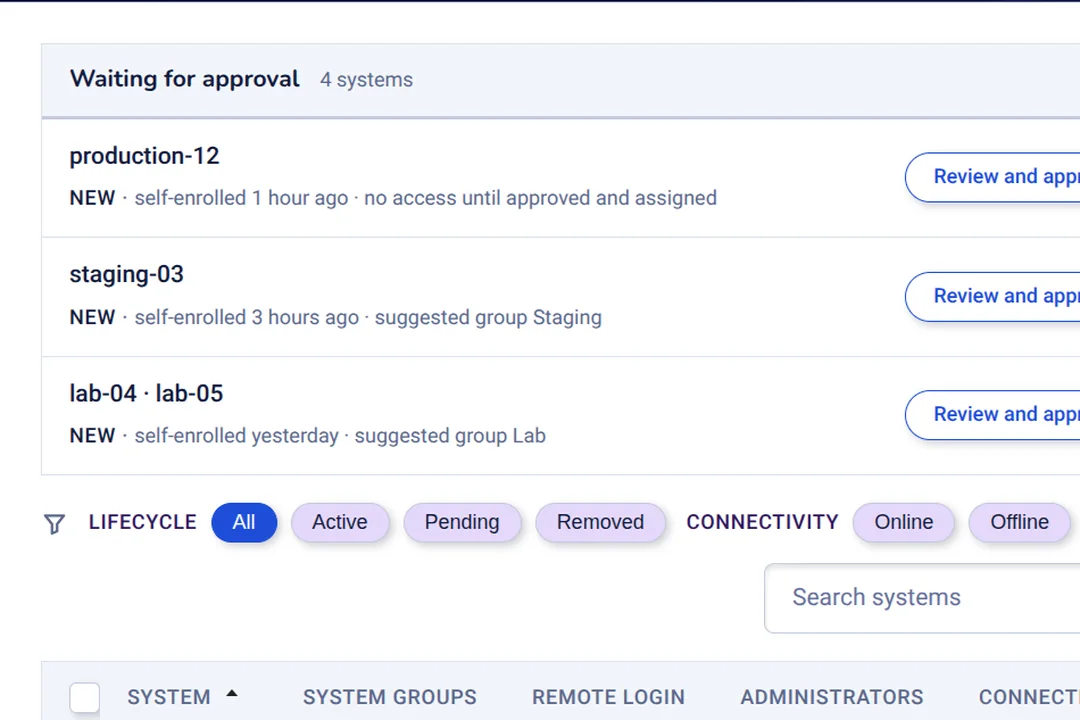Image resolution: width=1080 pixels, height=720 pixels.
Task: Sort by SYSTEM GROUPS column header
Action: 390,697
